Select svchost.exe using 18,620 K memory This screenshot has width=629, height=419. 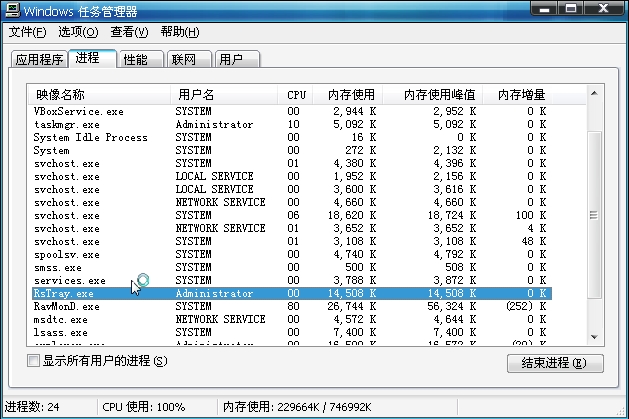pos(292,215)
